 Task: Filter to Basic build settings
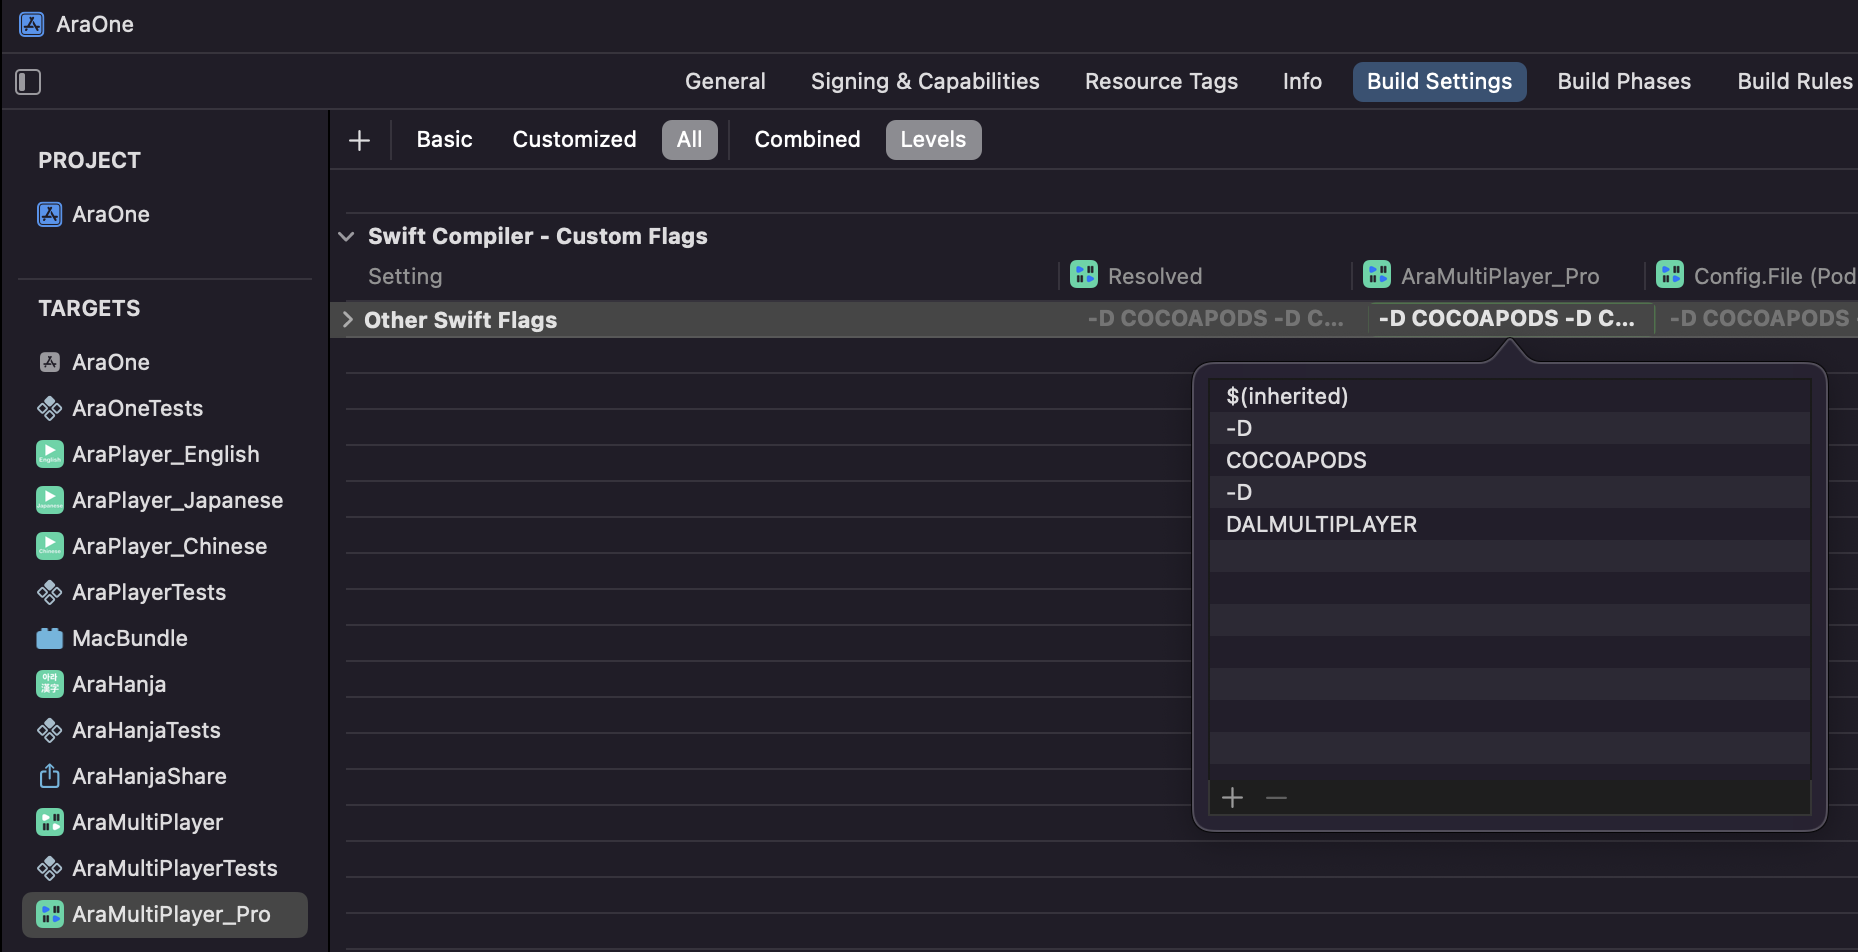point(444,140)
